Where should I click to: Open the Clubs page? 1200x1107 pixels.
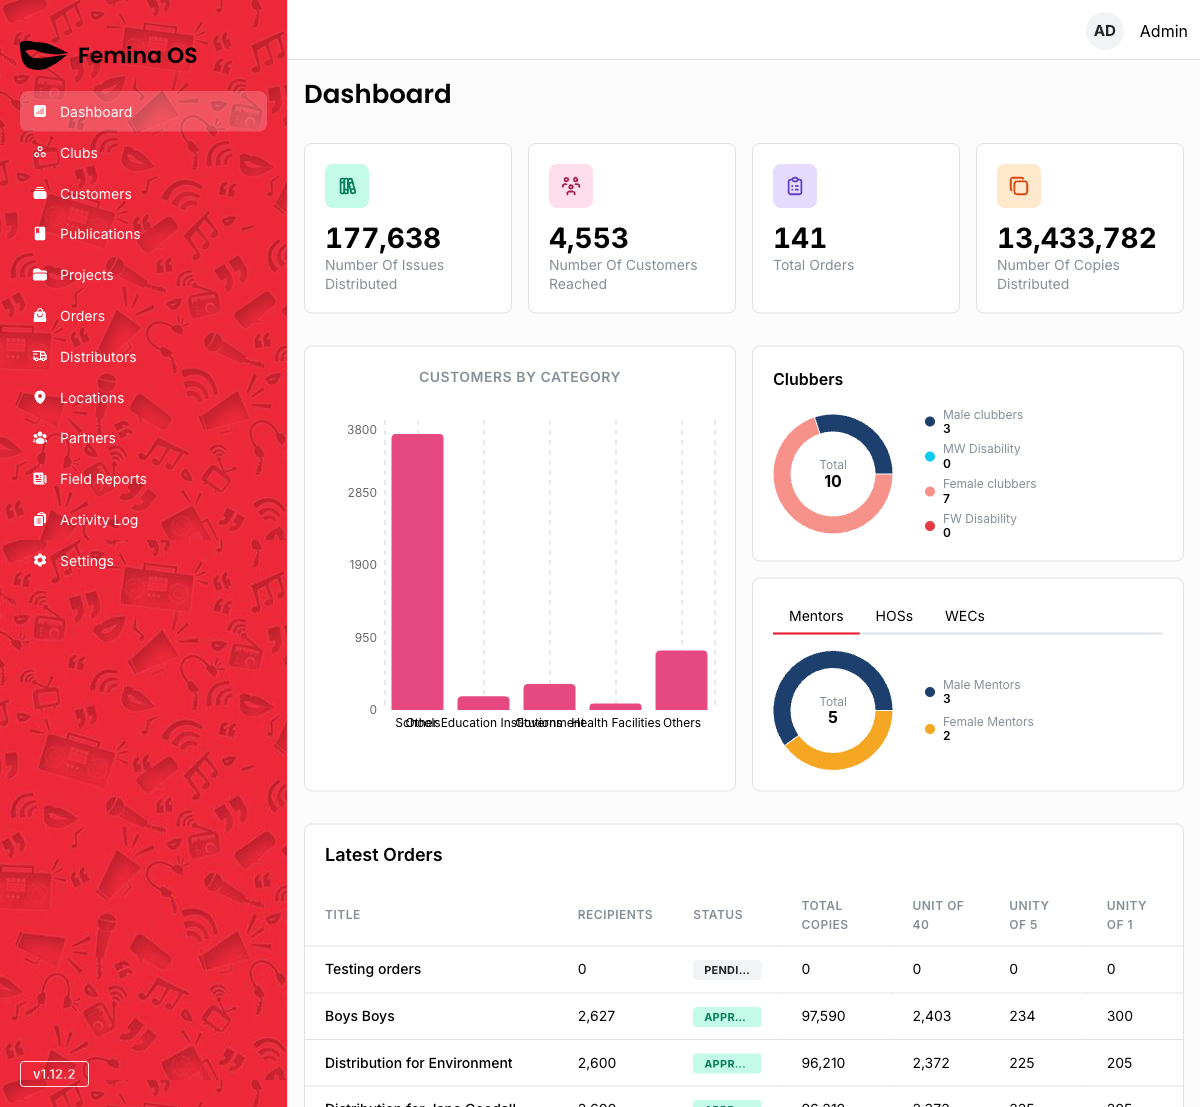[x=143, y=153]
